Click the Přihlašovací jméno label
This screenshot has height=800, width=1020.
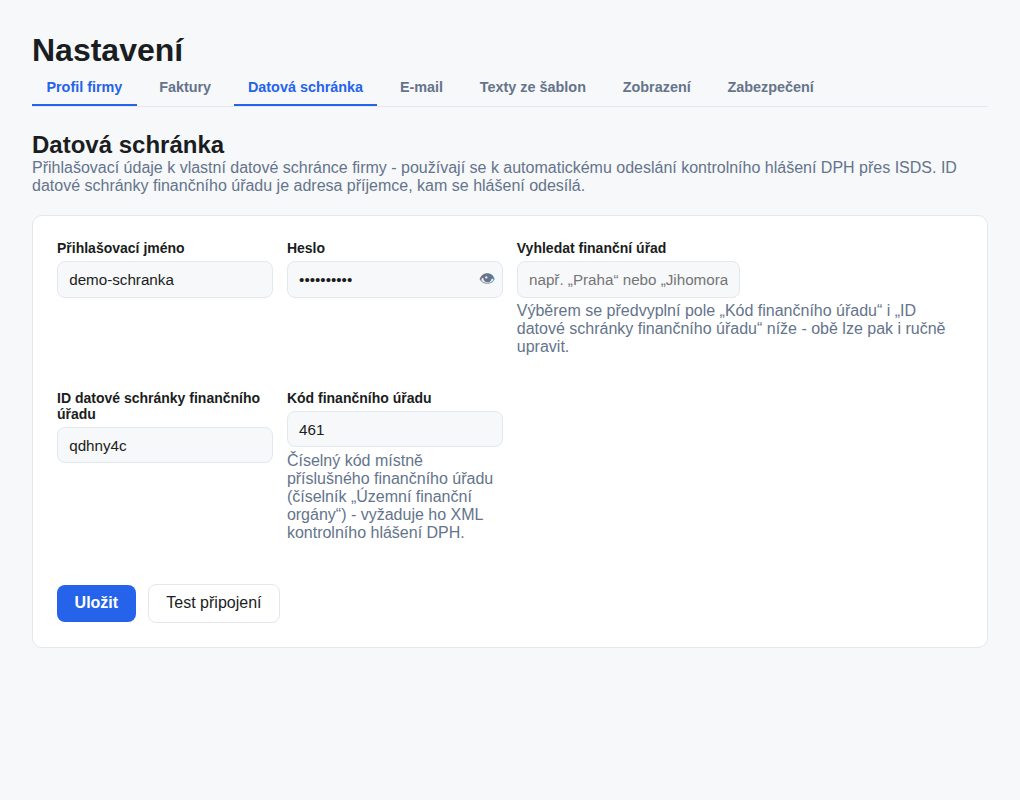pos(120,248)
